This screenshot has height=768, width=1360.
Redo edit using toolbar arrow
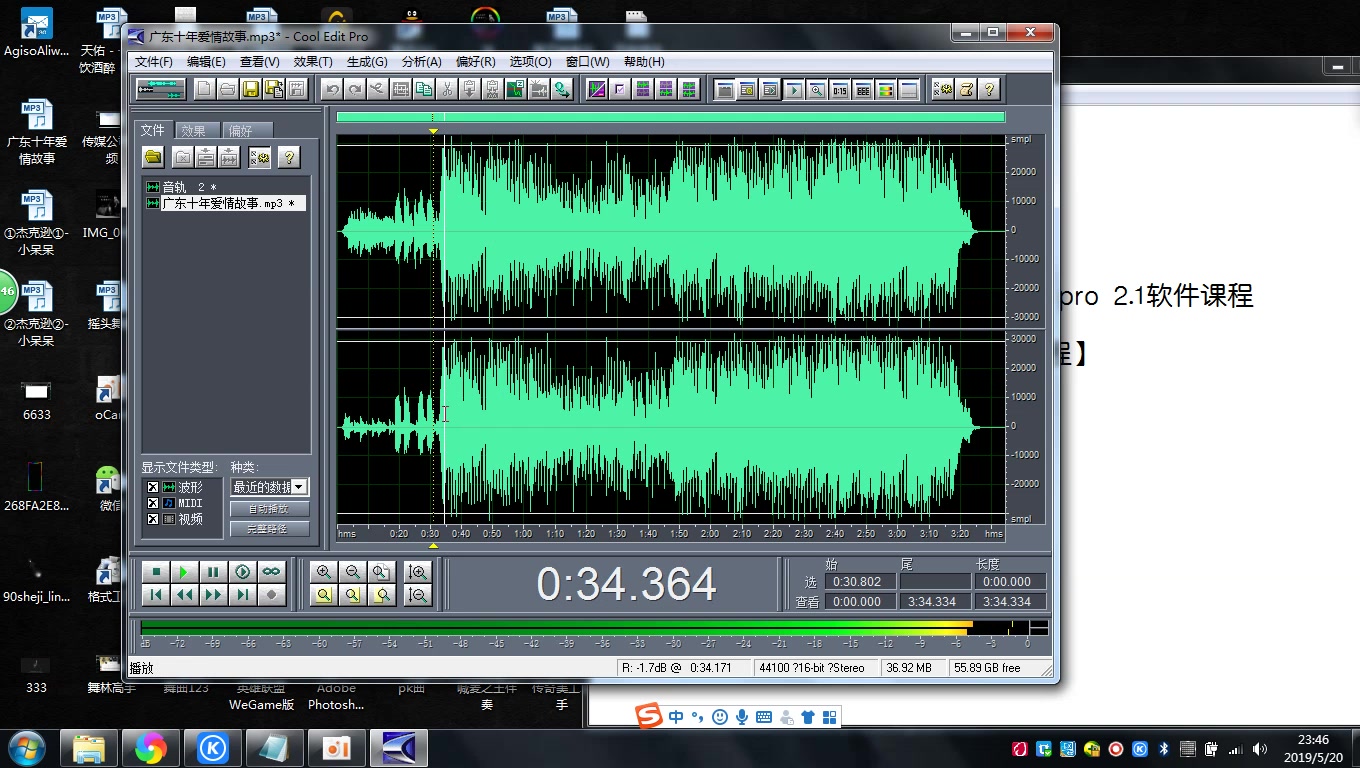pos(355,89)
